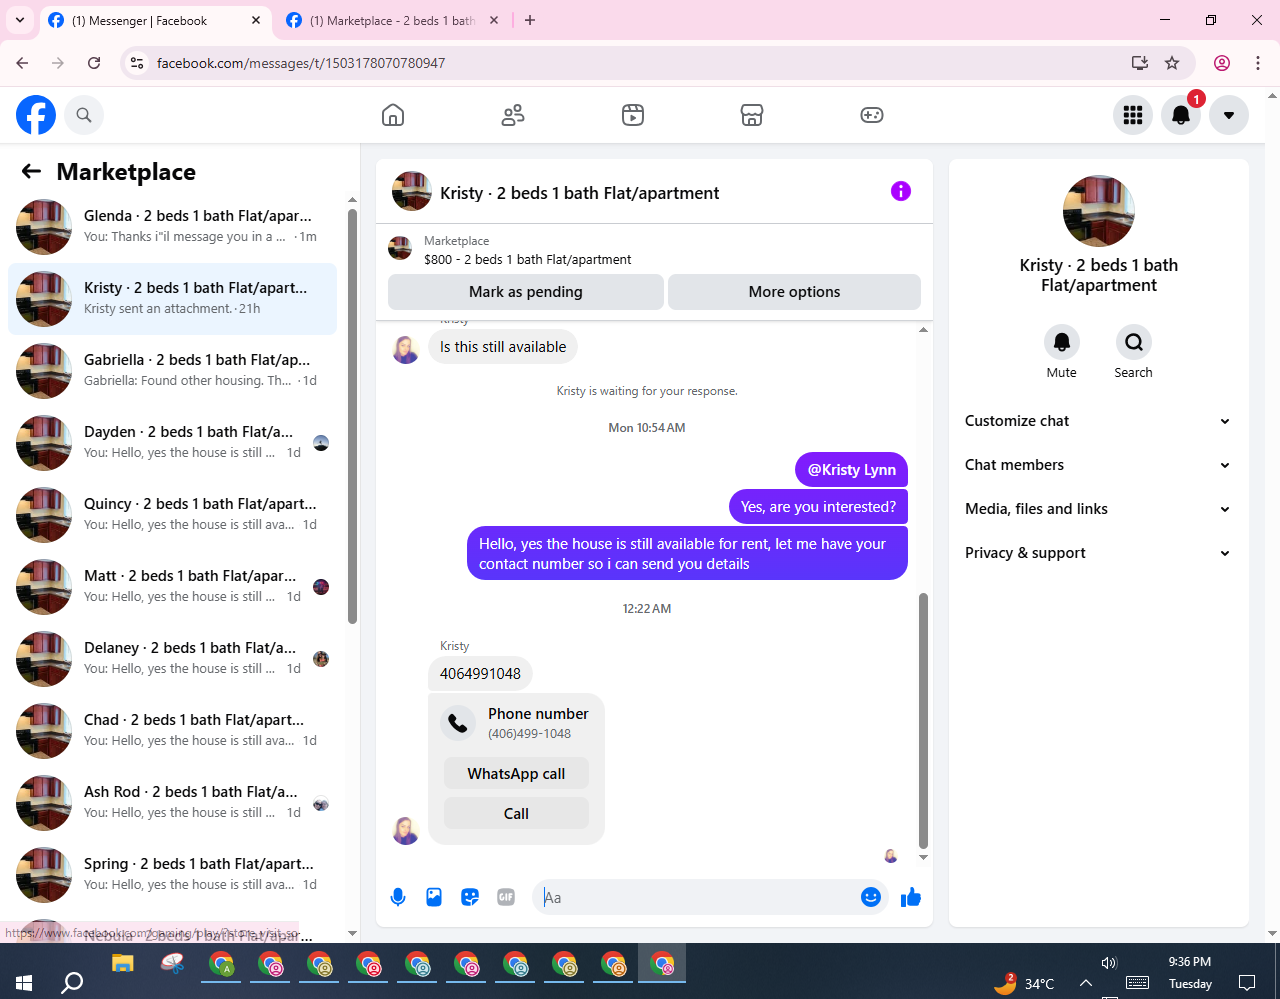Expand Customize chat section
1280x999 pixels.
[x=1098, y=421]
